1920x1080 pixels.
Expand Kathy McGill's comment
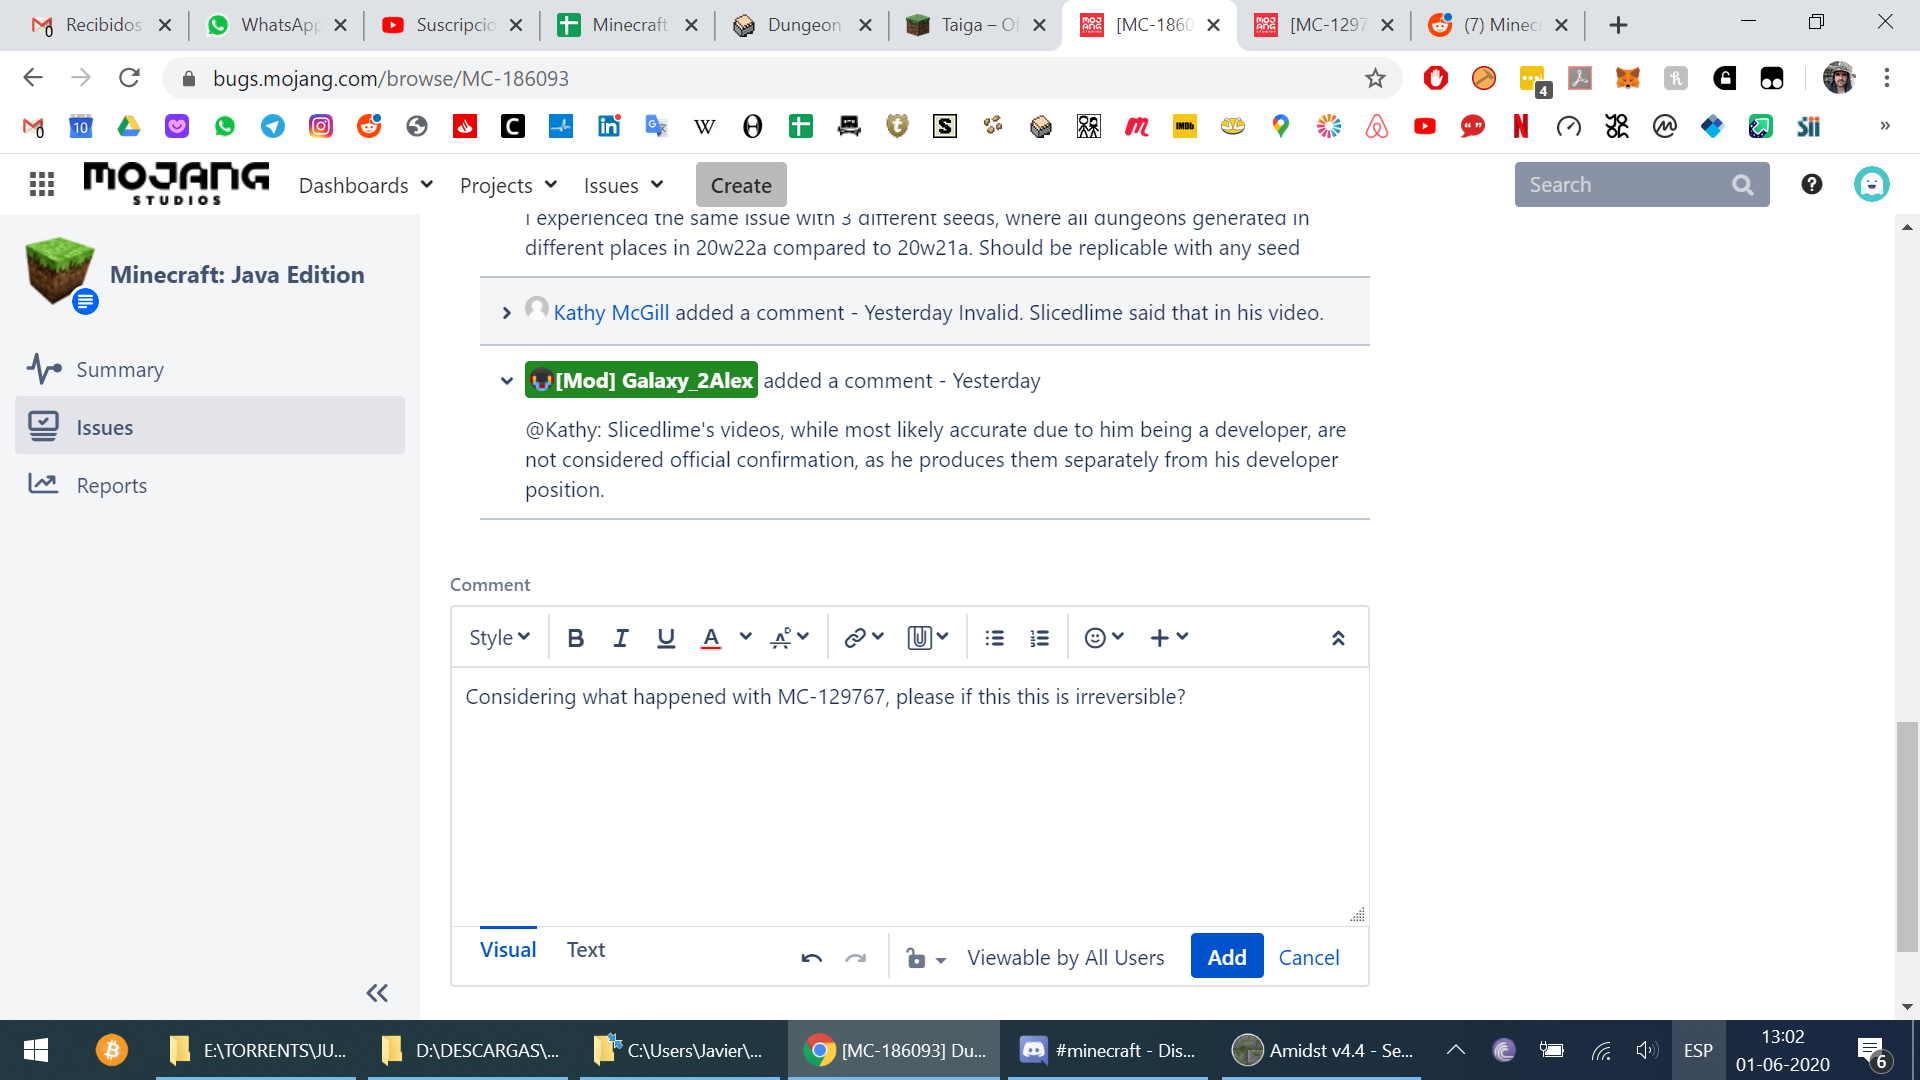point(507,313)
